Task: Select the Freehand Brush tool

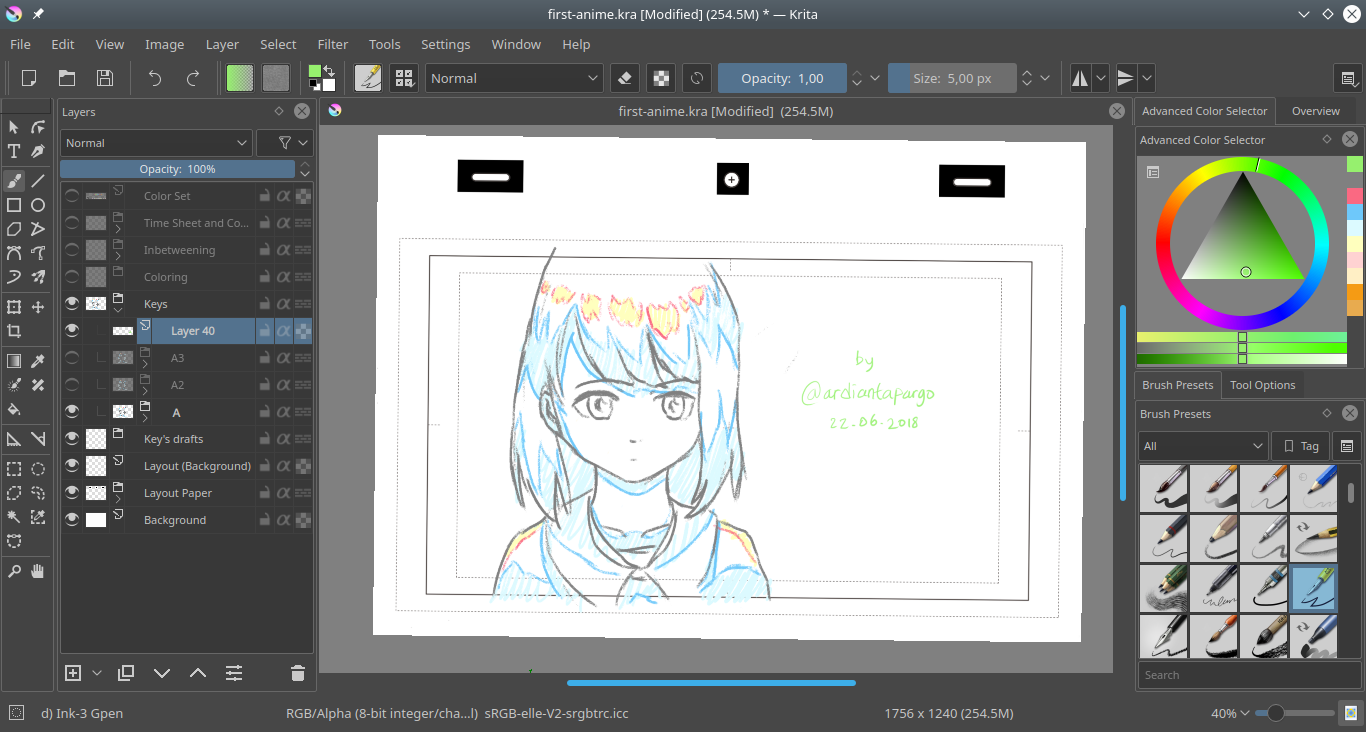Action: tap(14, 180)
